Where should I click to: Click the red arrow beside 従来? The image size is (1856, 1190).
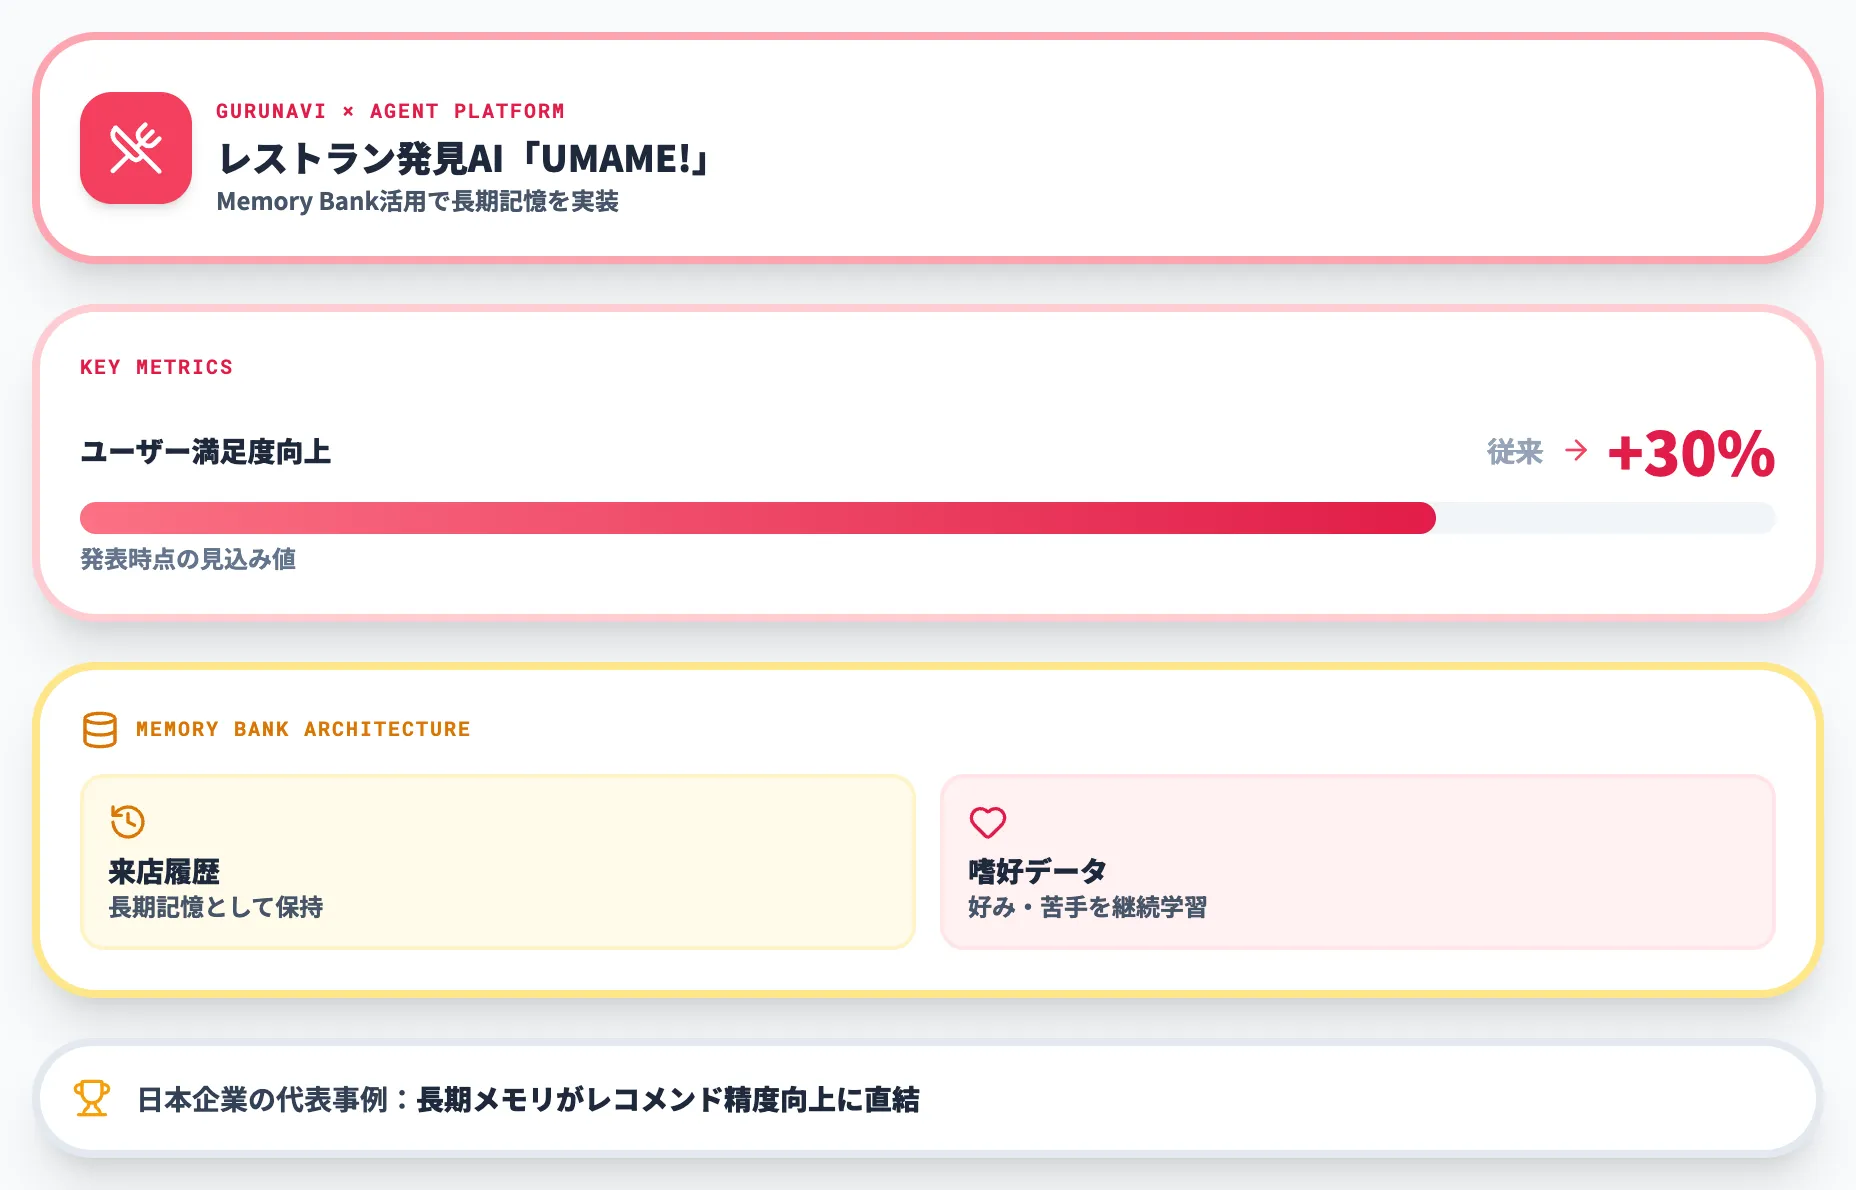click(1576, 451)
